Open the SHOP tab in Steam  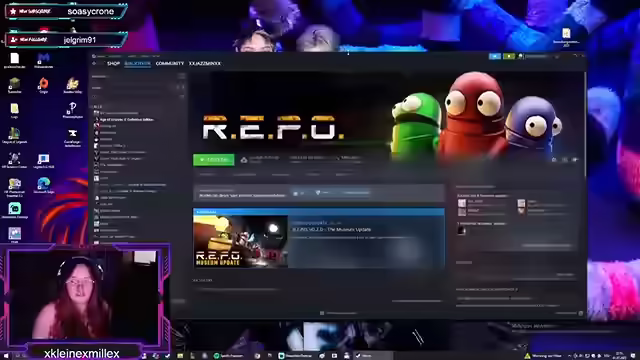113,64
